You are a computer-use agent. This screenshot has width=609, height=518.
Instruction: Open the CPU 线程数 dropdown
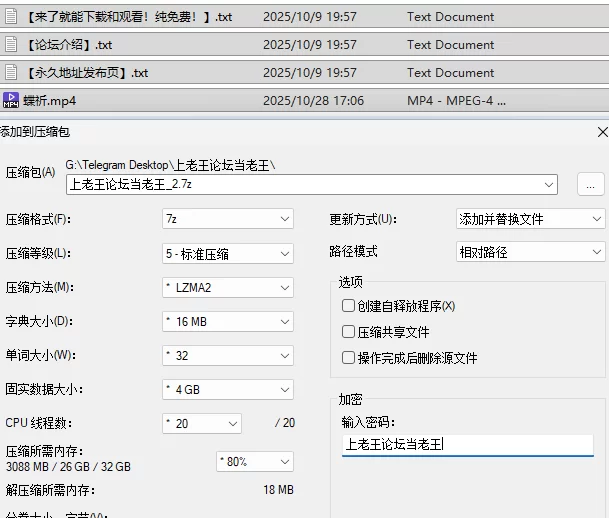[x=202, y=423]
